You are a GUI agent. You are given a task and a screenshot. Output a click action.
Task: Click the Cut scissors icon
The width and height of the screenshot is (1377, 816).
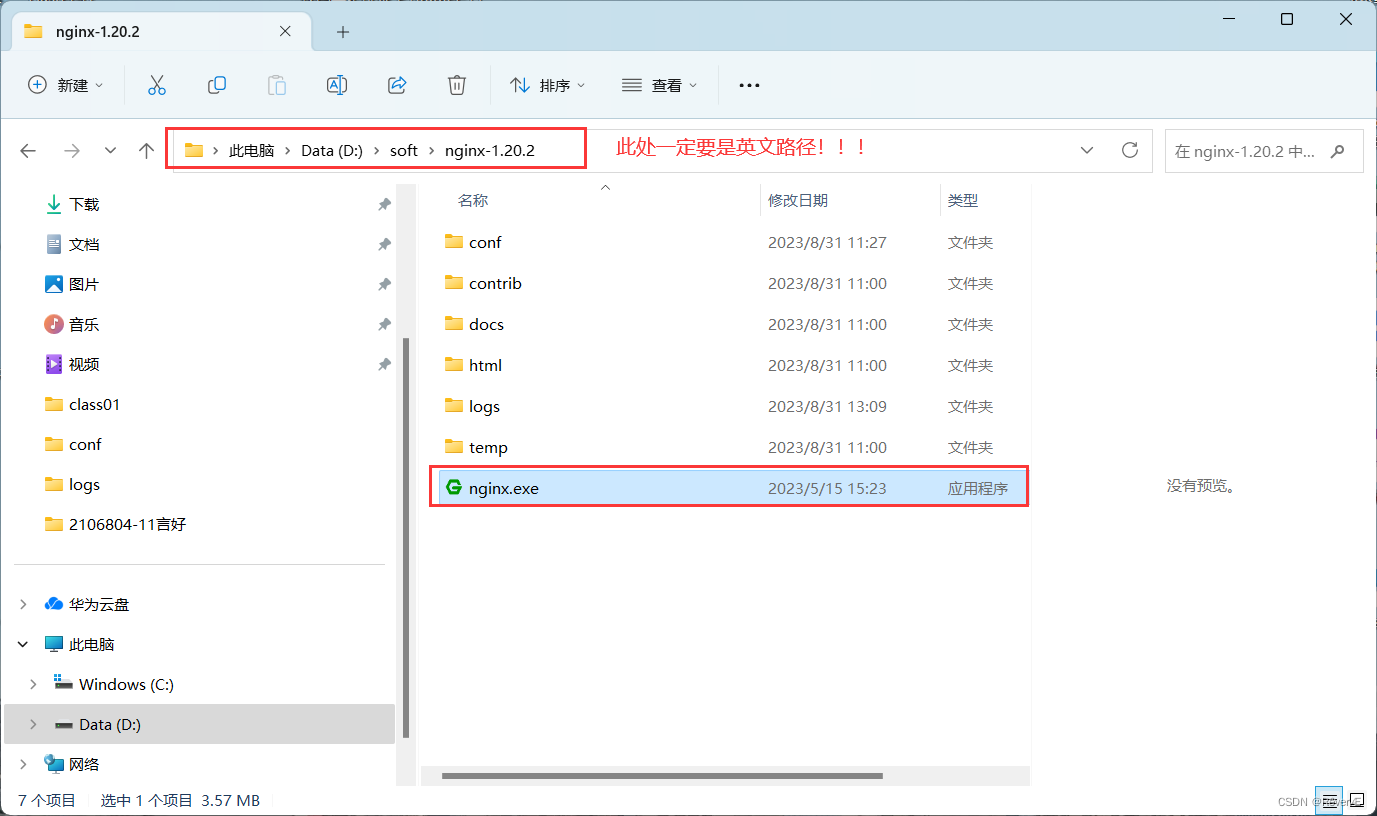click(x=156, y=85)
